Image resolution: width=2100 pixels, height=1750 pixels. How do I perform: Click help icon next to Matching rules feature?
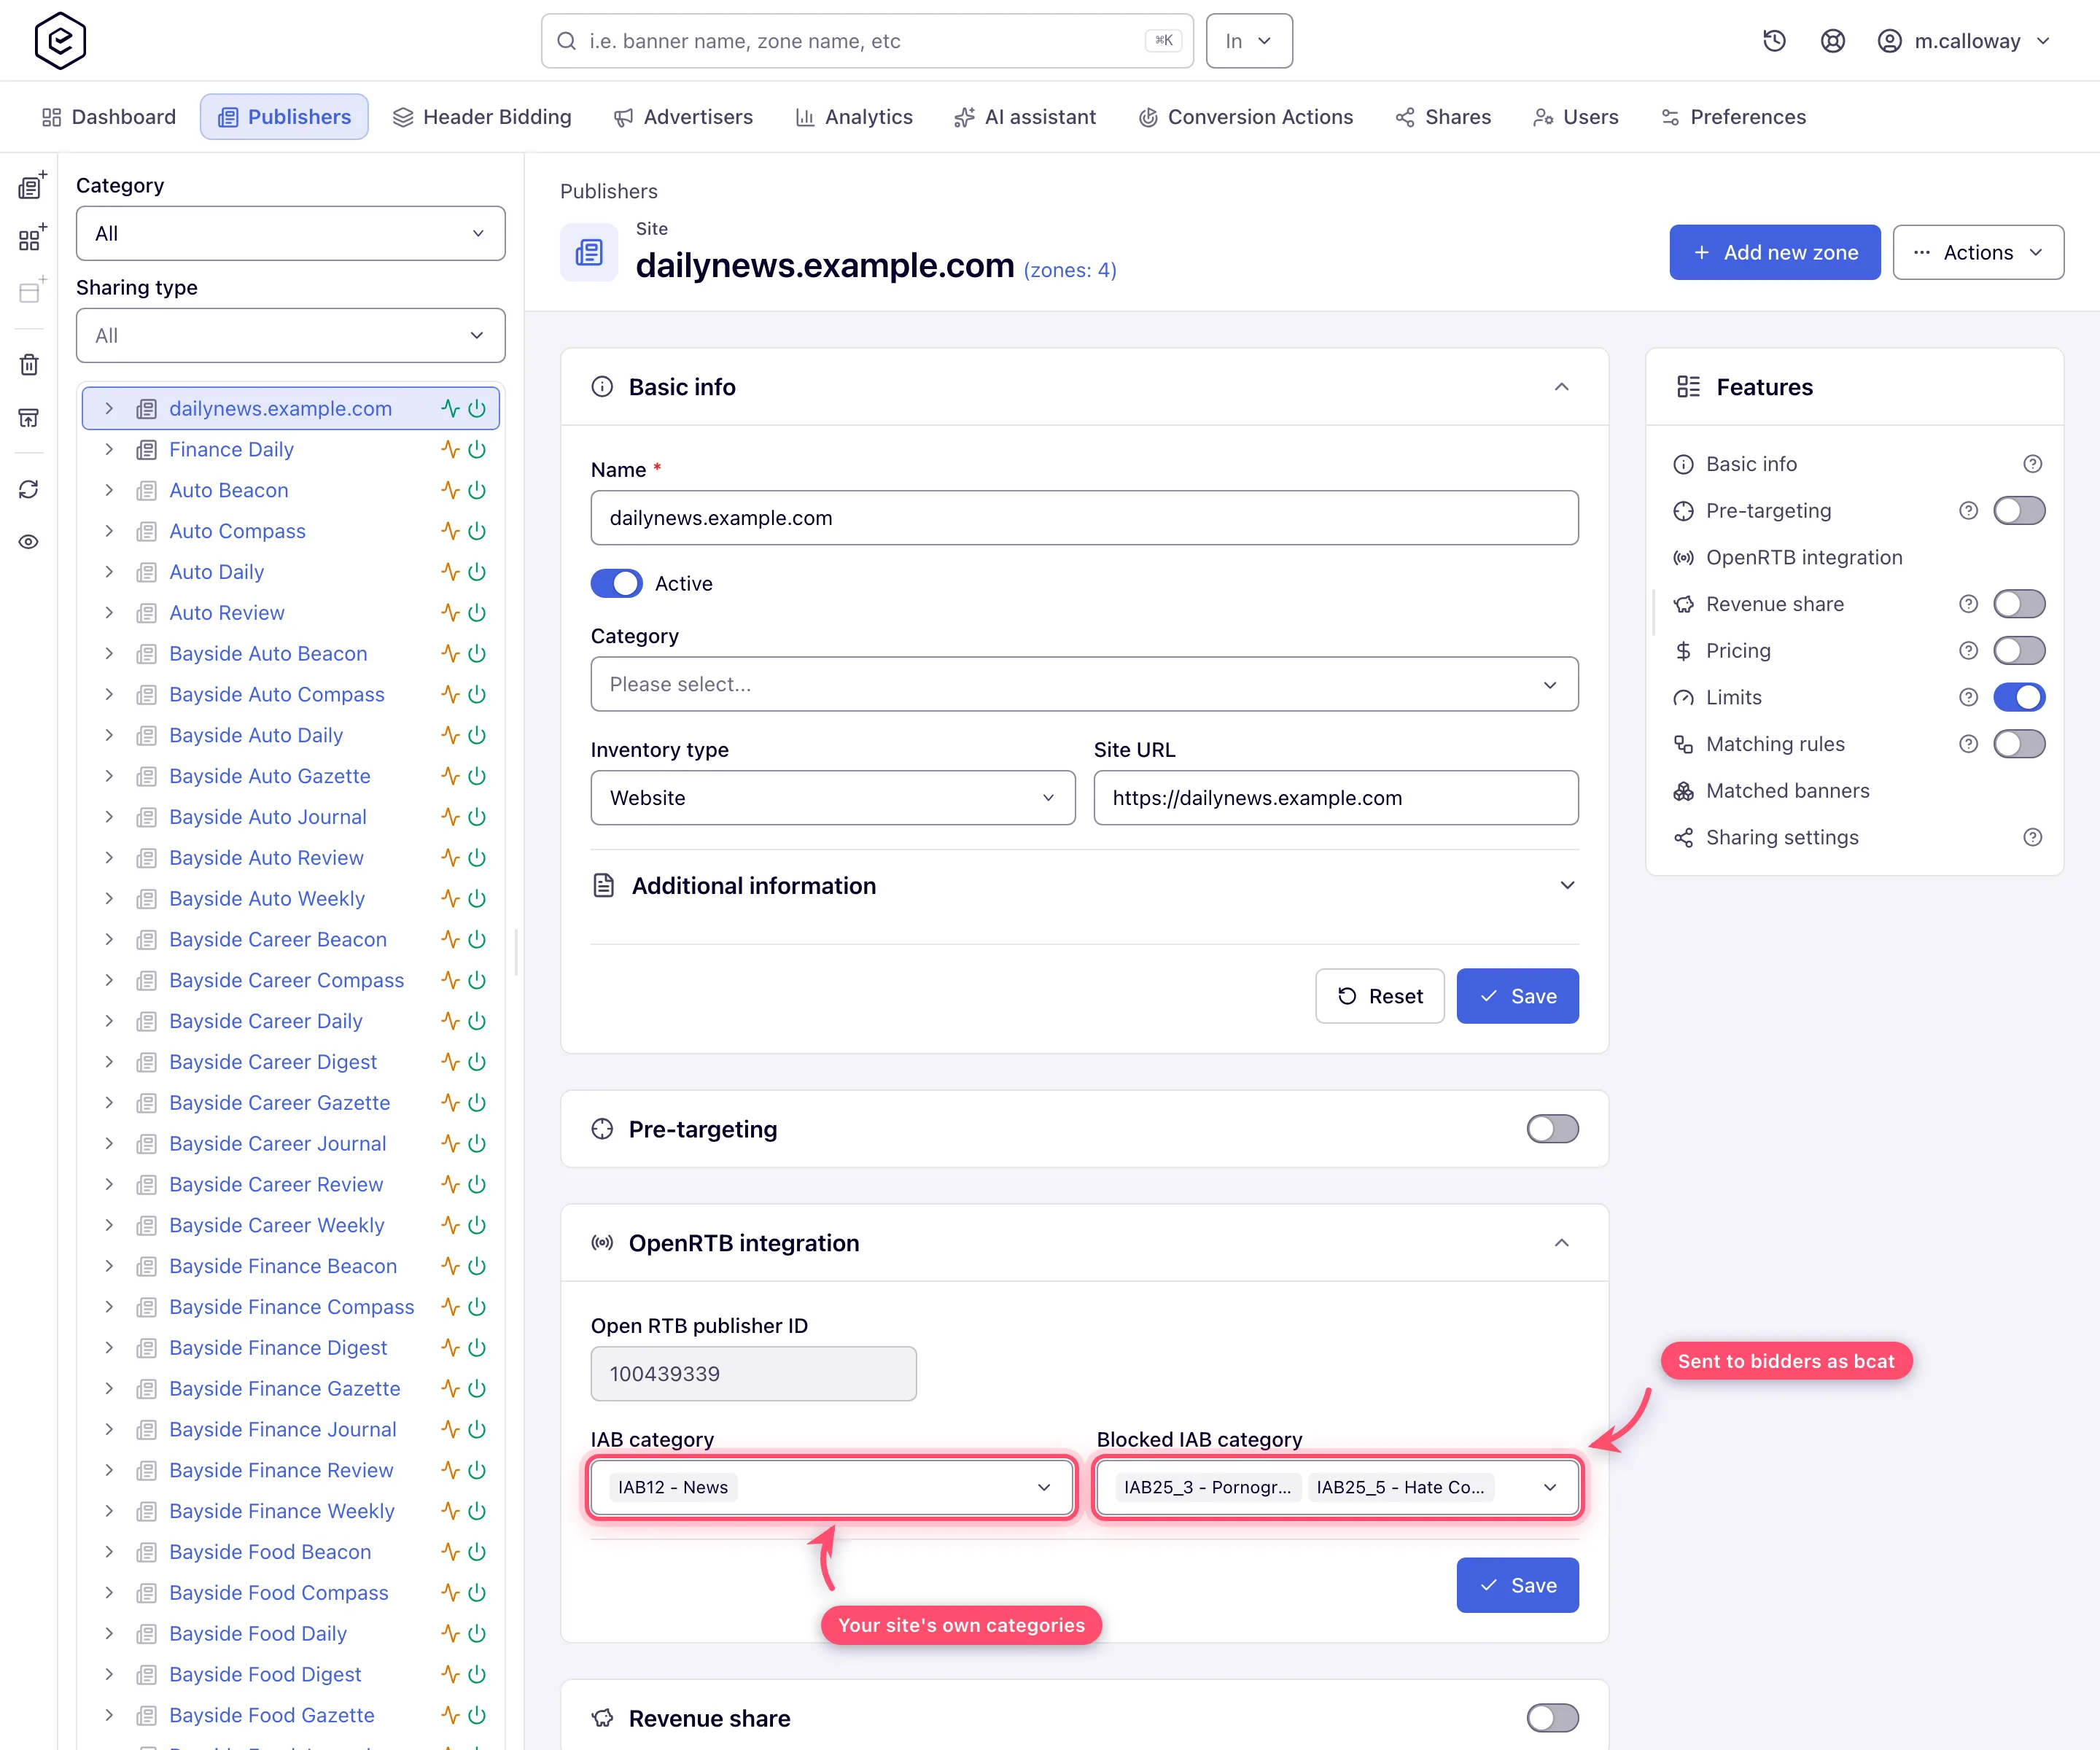click(x=1968, y=744)
